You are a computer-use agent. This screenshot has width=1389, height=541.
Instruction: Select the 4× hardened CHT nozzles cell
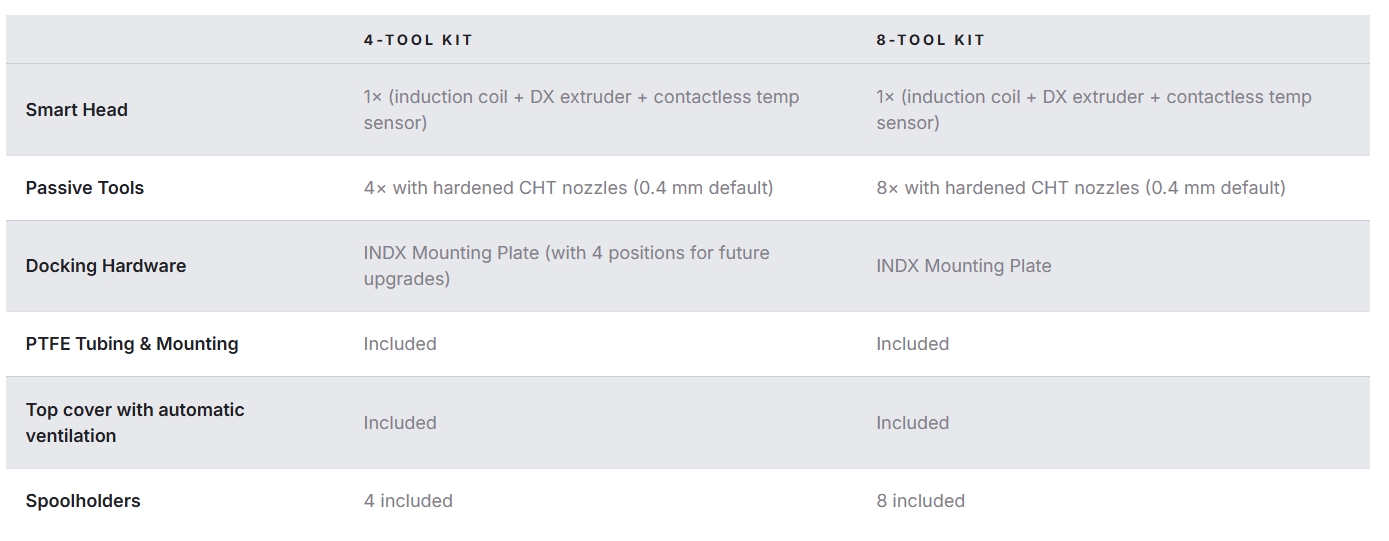(568, 188)
